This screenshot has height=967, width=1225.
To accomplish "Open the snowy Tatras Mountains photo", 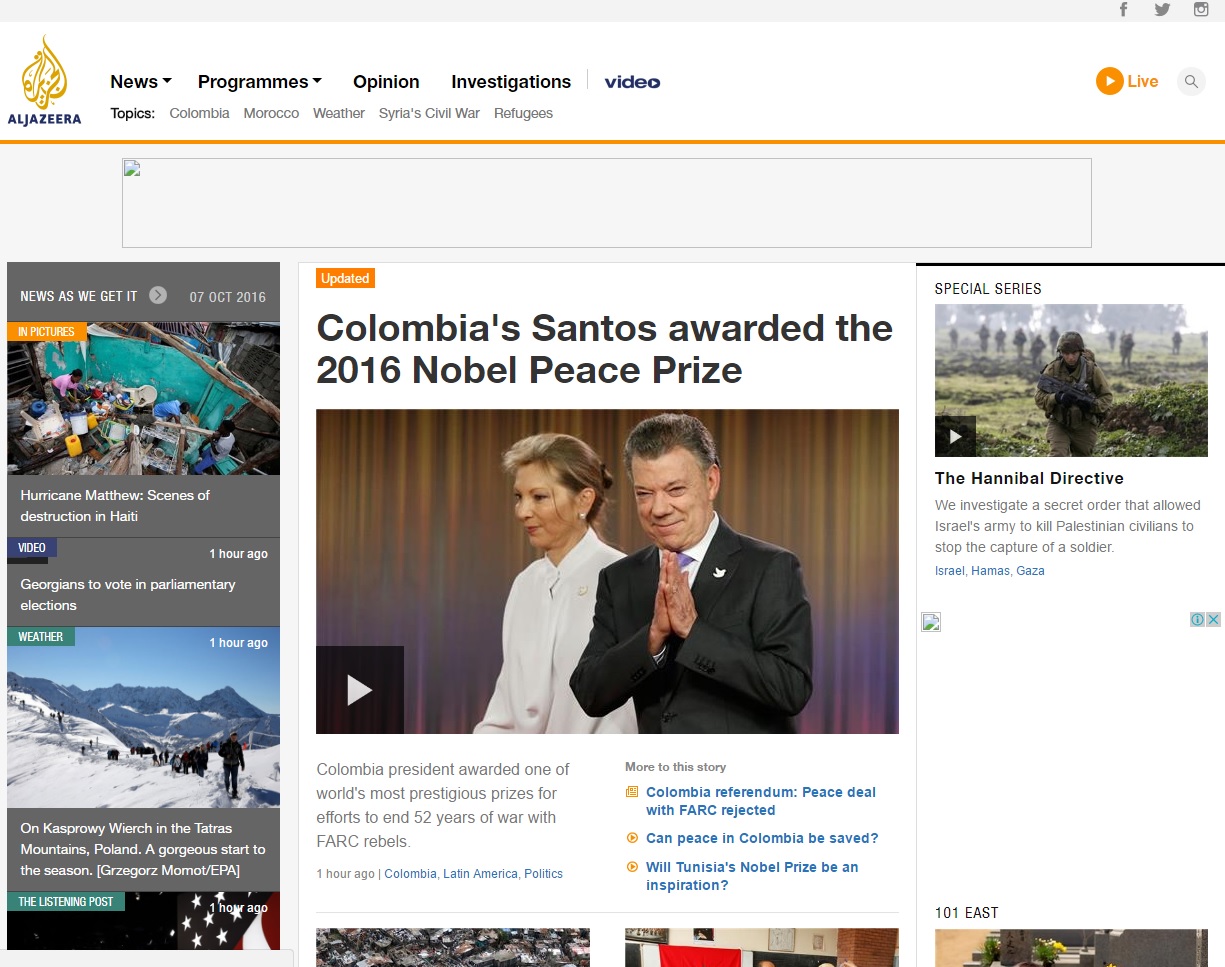I will click(143, 717).
